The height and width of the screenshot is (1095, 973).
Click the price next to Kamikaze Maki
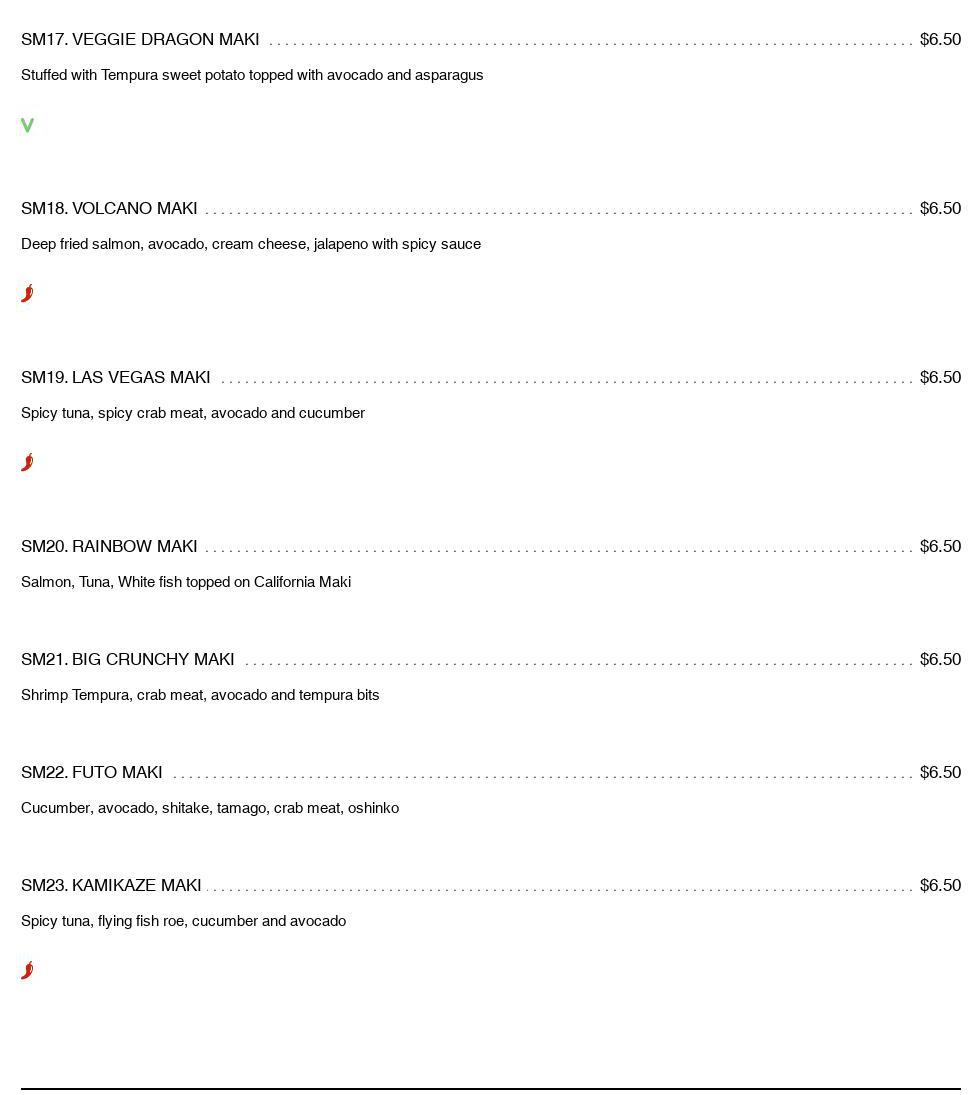pyautogui.click(x=940, y=885)
